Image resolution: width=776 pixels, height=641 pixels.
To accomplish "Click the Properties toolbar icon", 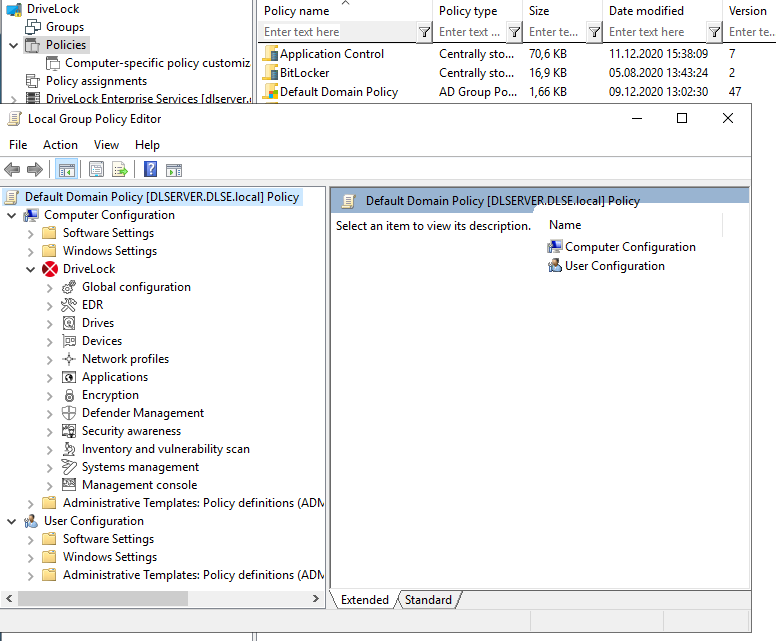I will point(97,170).
